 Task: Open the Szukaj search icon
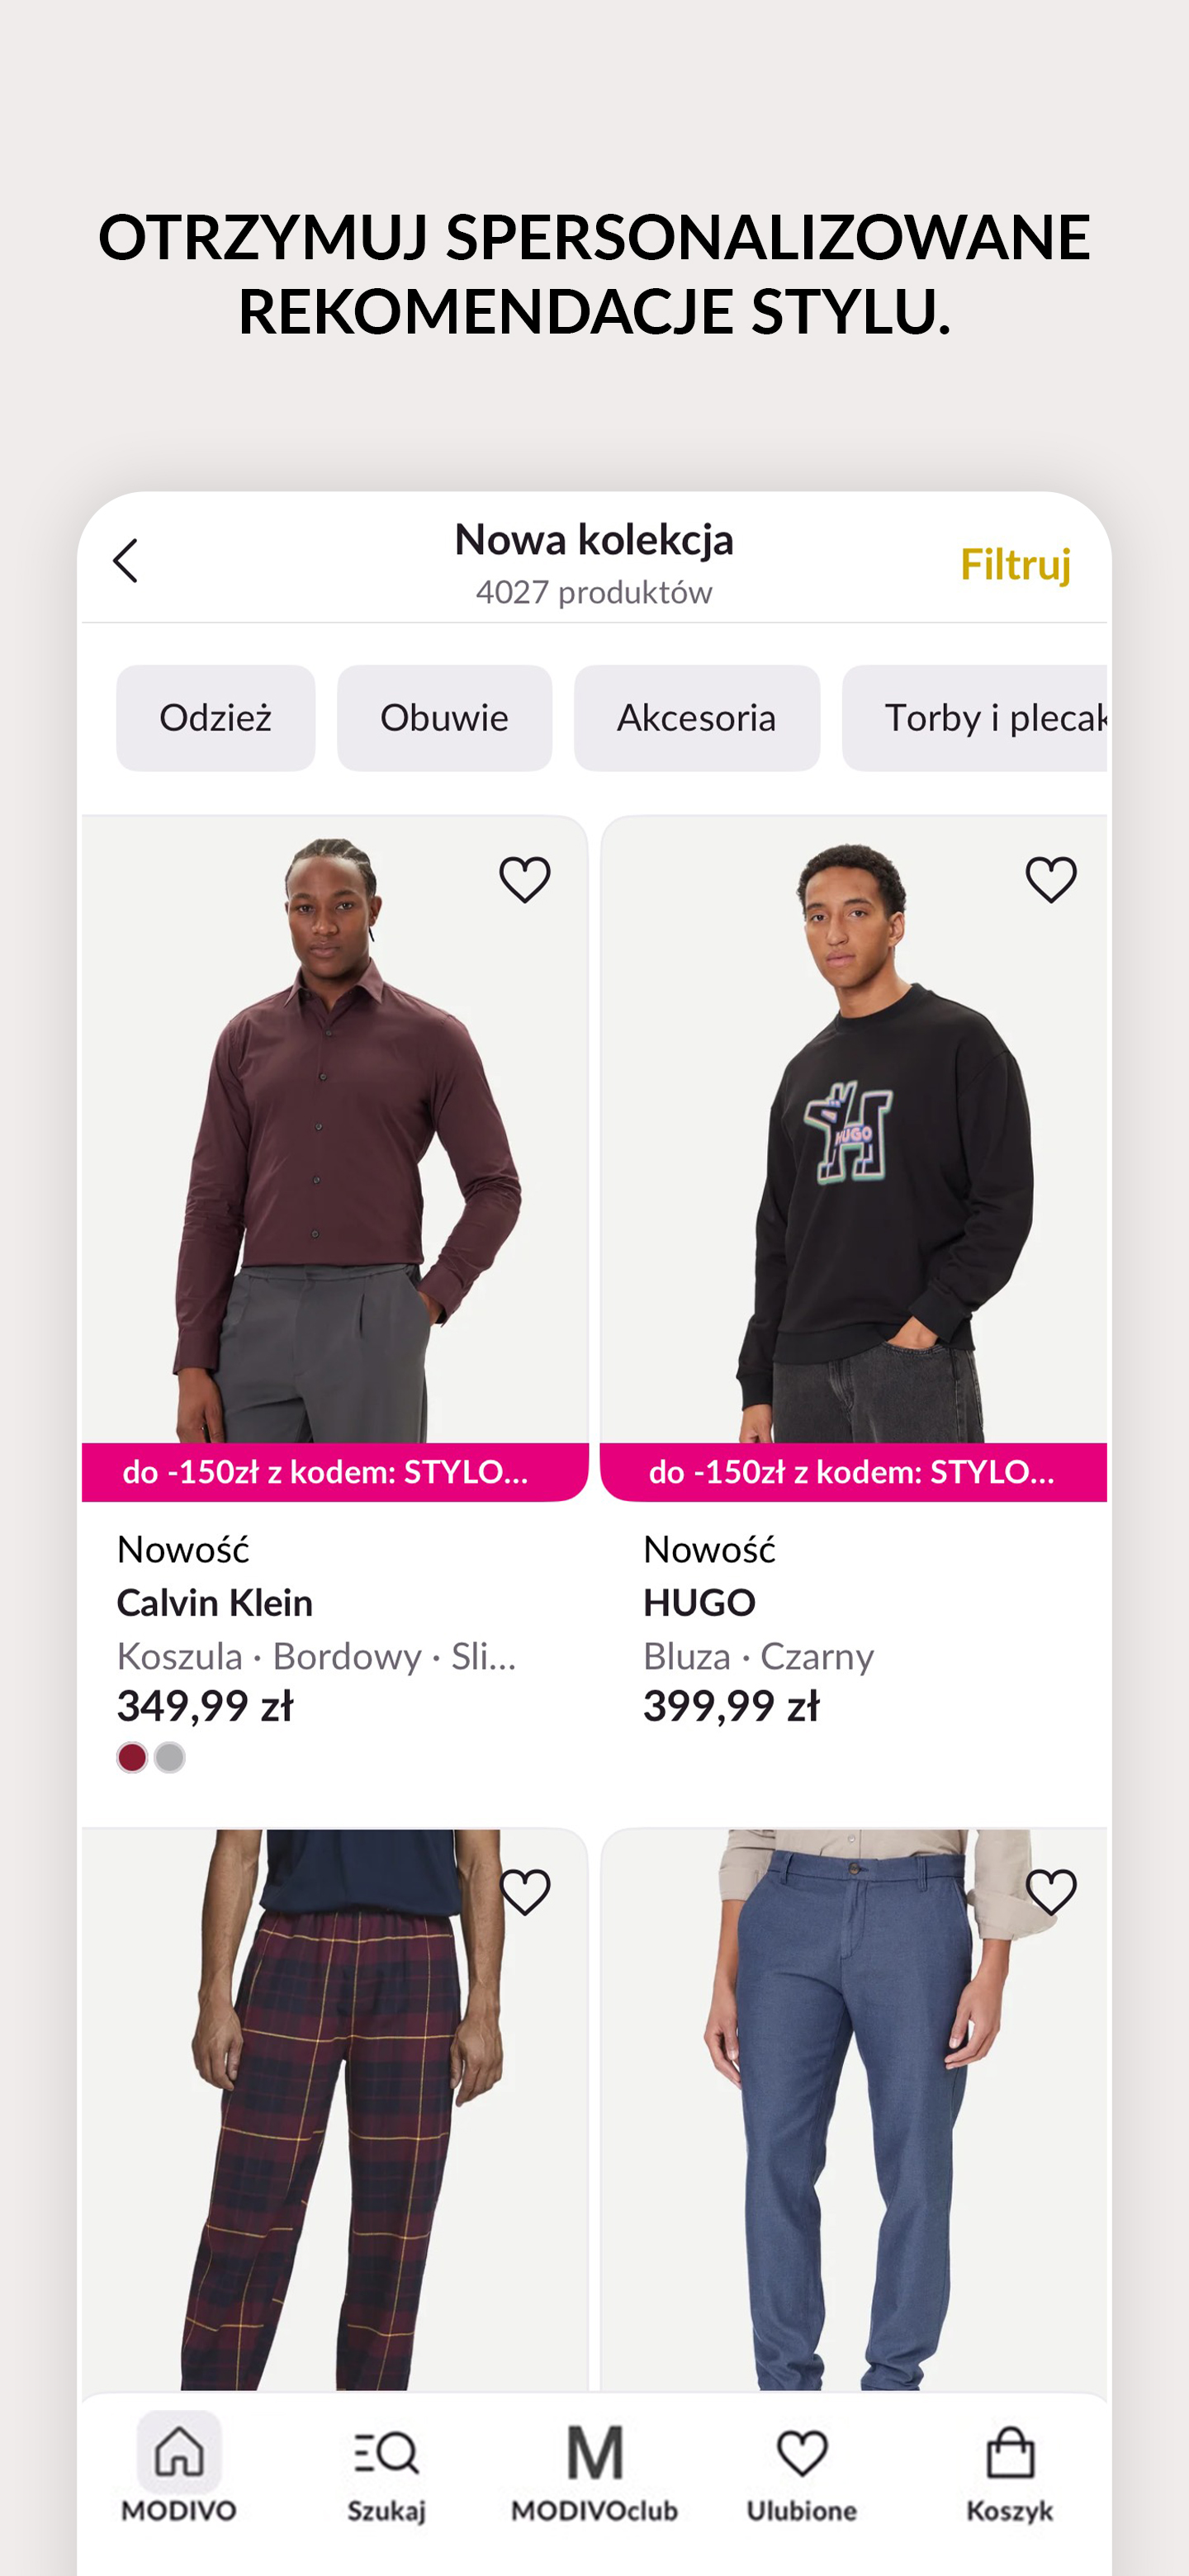(x=386, y=2452)
